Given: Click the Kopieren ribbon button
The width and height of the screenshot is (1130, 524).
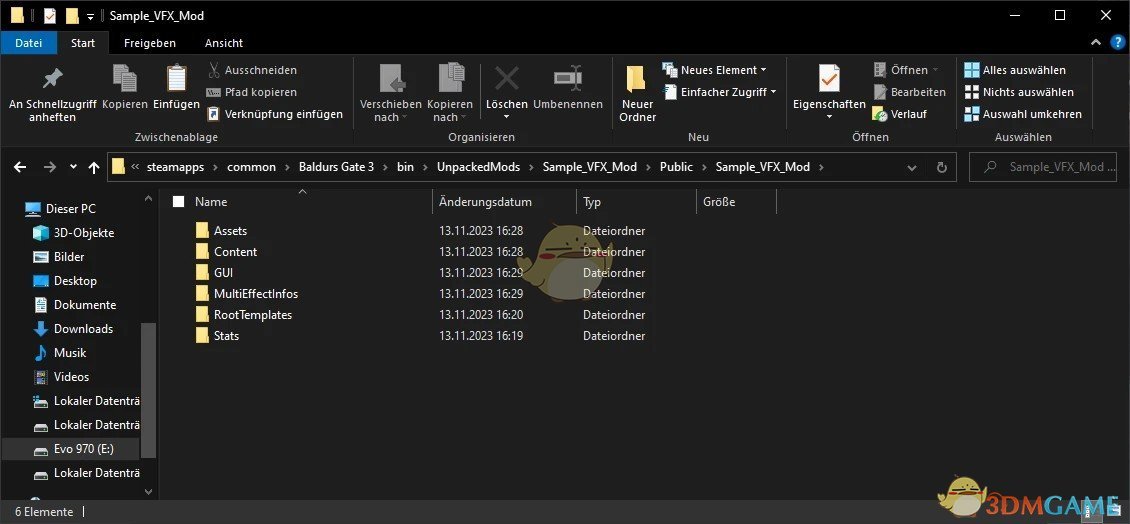Looking at the screenshot, I should (x=125, y=88).
